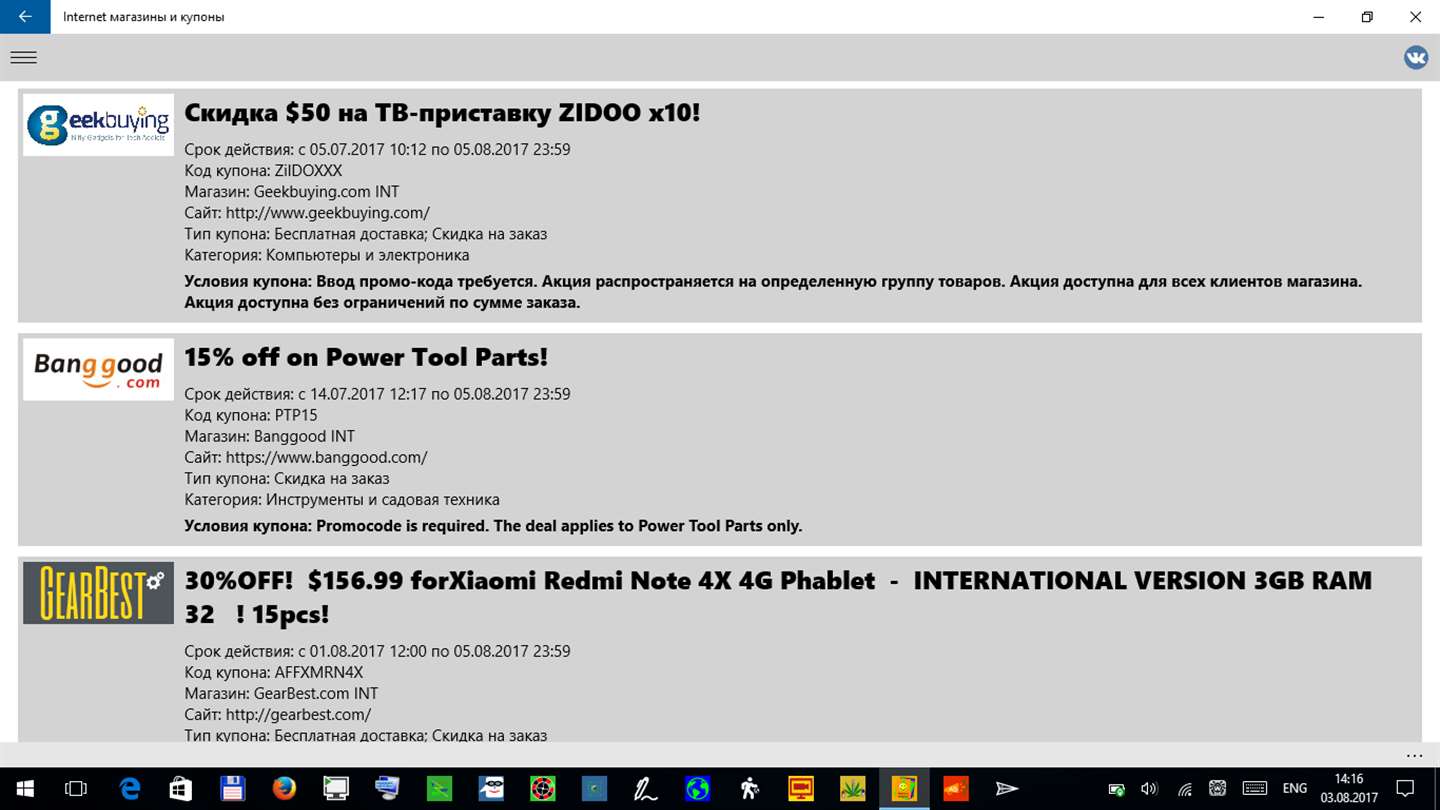Screen dimensions: 1440x810
Task: Open the pen signature taskbar app
Action: (646, 789)
